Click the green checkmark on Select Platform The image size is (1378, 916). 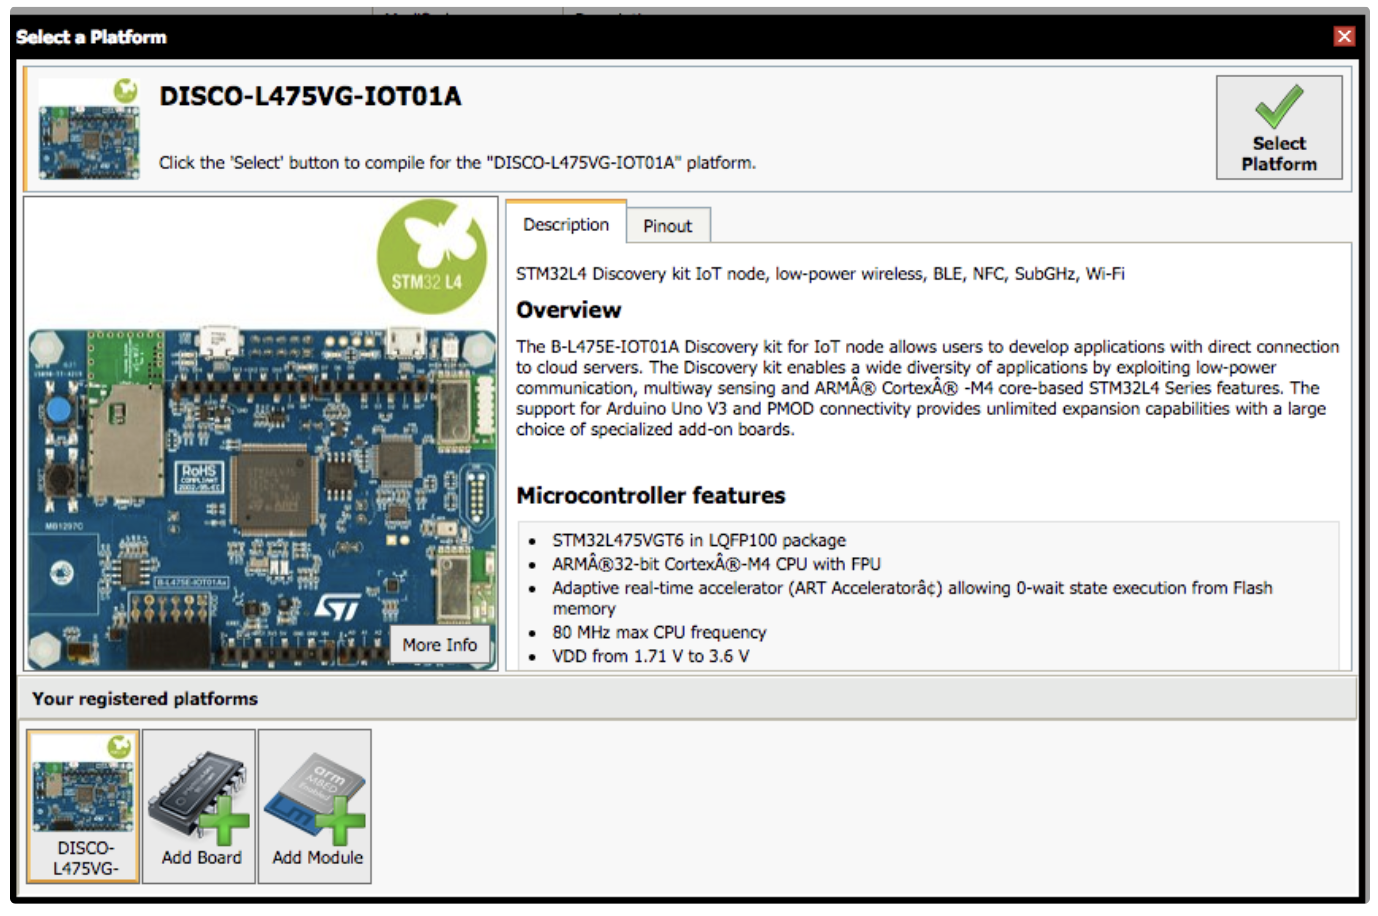pyautogui.click(x=1279, y=106)
